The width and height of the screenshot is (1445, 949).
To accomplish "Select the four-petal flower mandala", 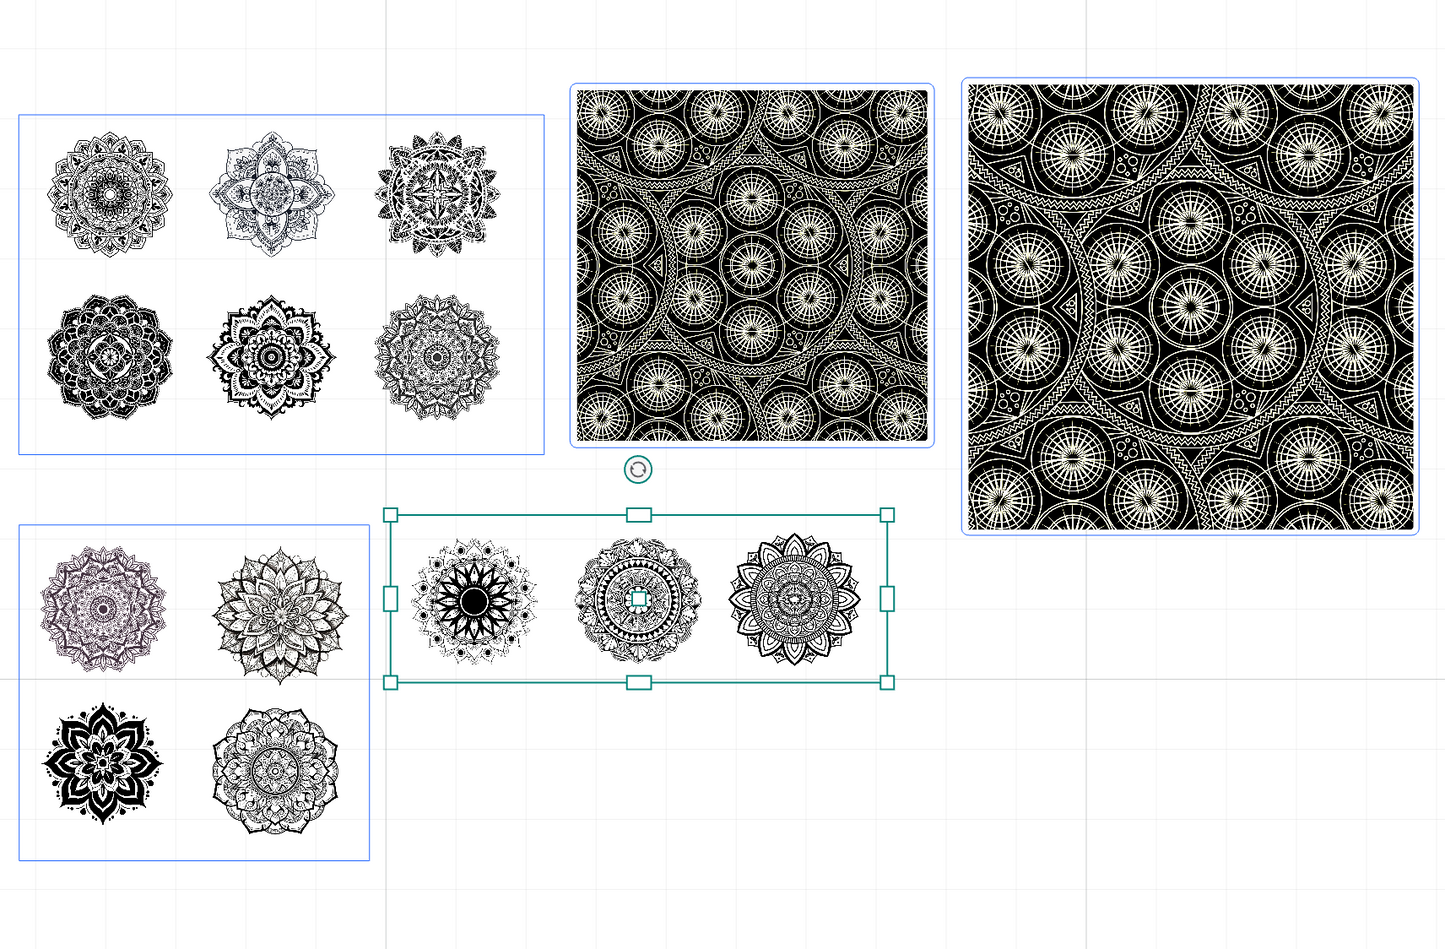I will click(271, 193).
